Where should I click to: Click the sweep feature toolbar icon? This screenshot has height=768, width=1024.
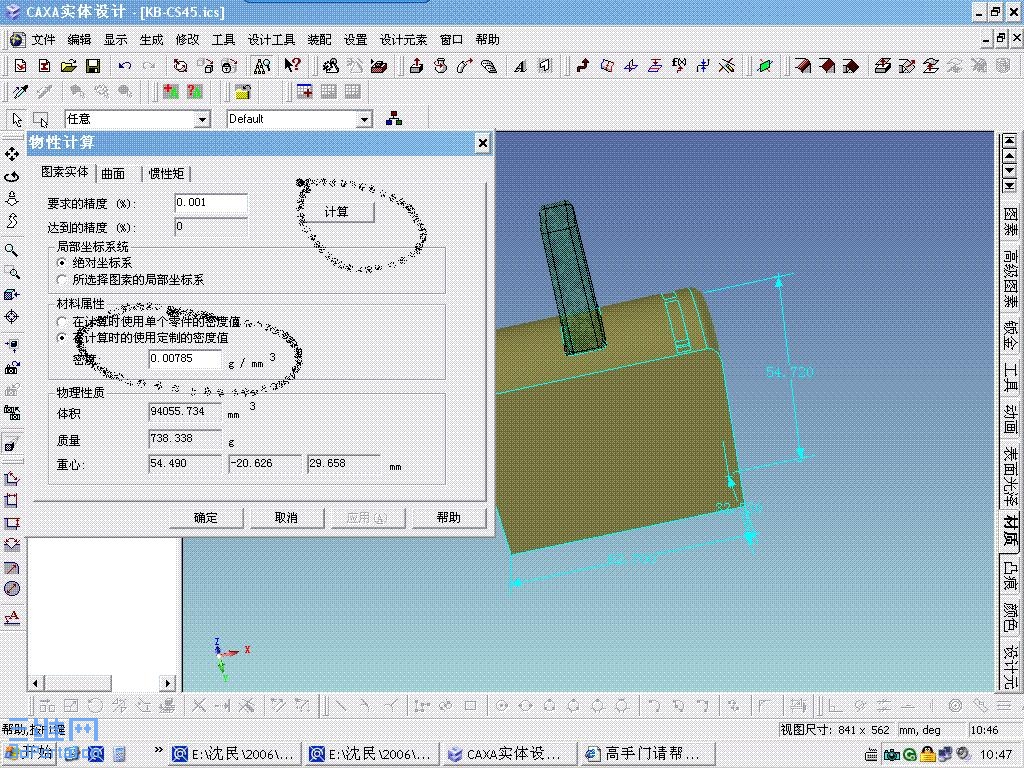(x=464, y=65)
